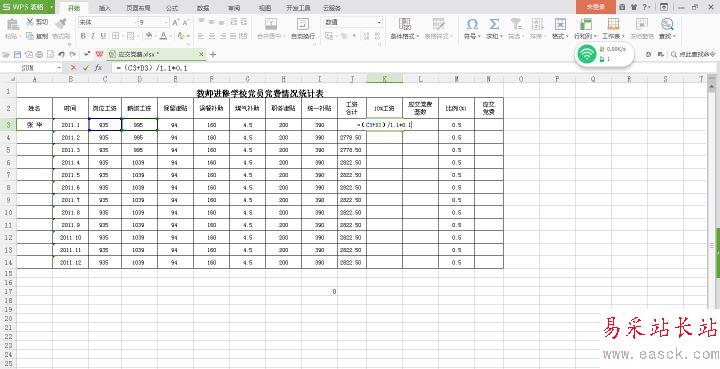Switch to the 视图 (View) tab
The image size is (720, 369).
[265, 8]
